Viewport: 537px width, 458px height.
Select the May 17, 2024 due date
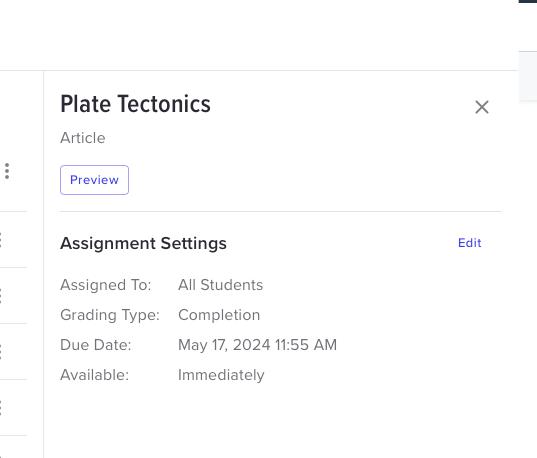point(258,345)
